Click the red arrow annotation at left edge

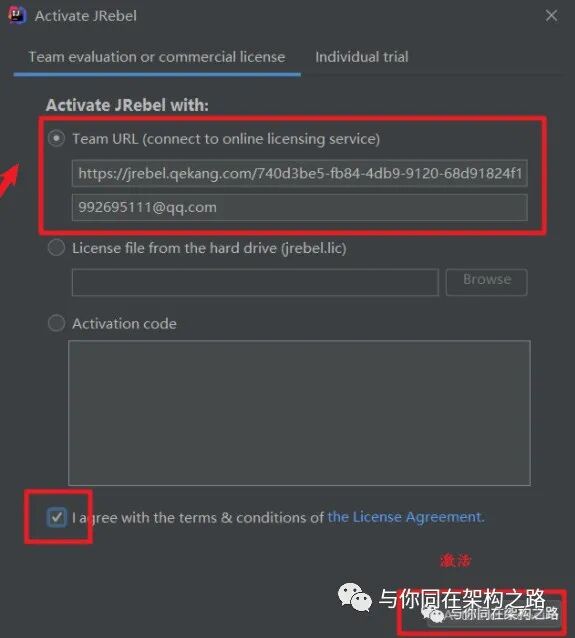(9, 180)
